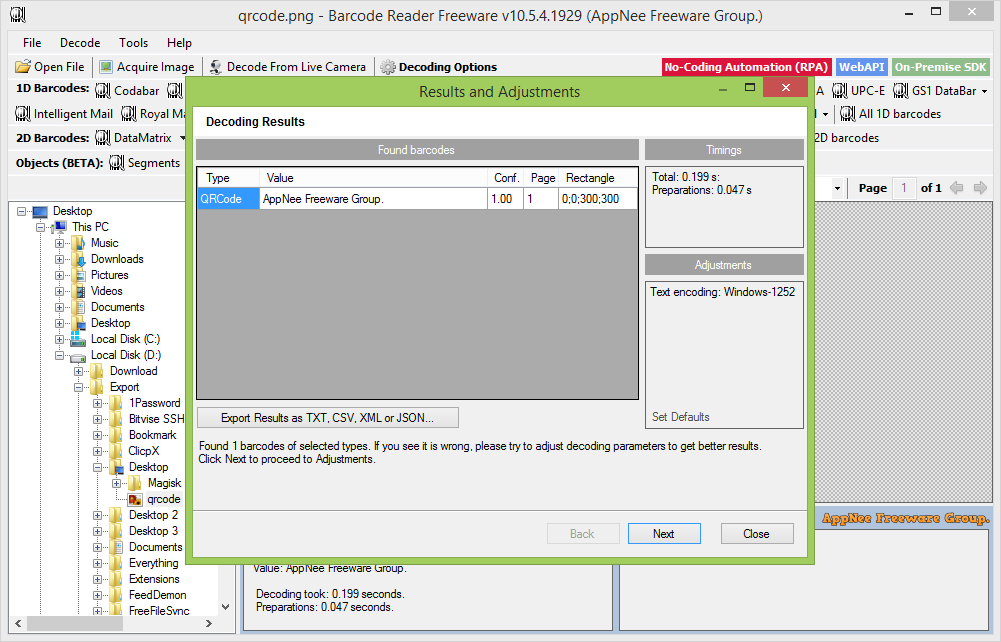Viewport: 1001px width, 642px height.
Task: Toggle the DataMatrix barcode type
Action: [x=133, y=138]
